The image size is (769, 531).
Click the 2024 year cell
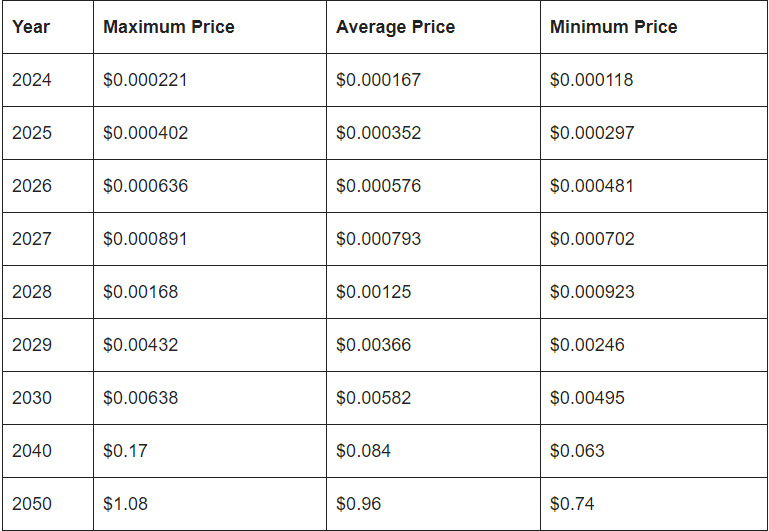pos(32,80)
